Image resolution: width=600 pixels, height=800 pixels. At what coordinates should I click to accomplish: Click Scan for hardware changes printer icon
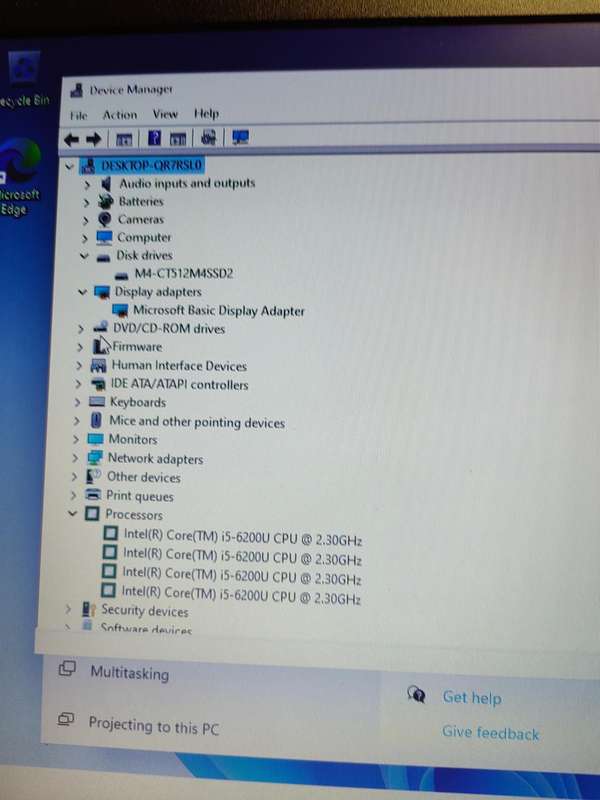(209, 137)
